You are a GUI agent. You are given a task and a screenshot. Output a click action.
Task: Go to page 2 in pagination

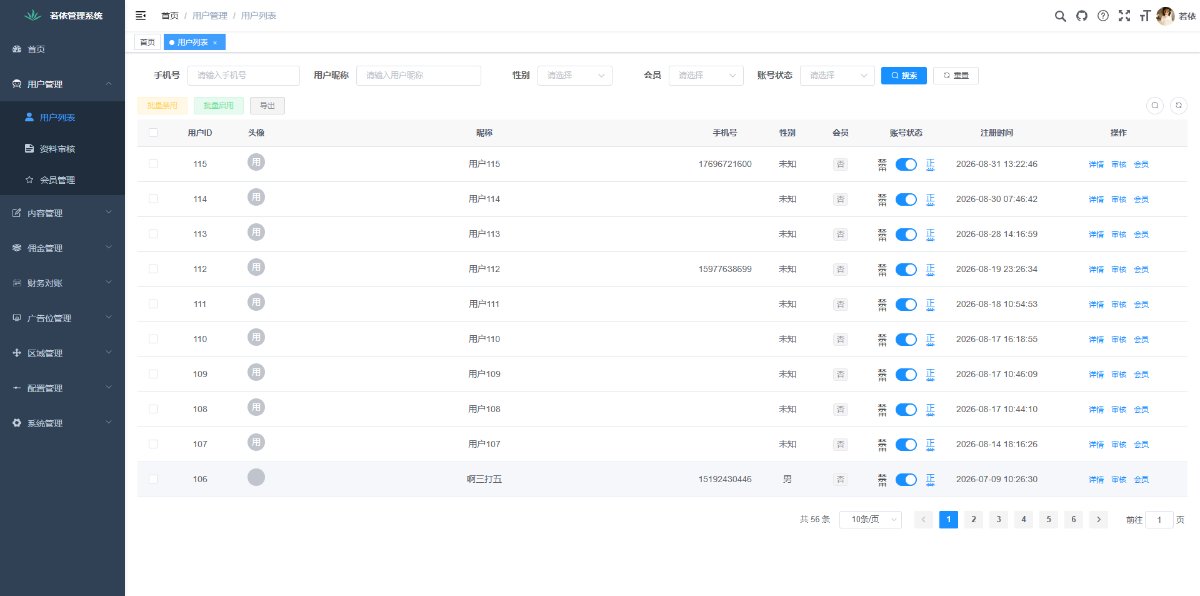click(973, 519)
